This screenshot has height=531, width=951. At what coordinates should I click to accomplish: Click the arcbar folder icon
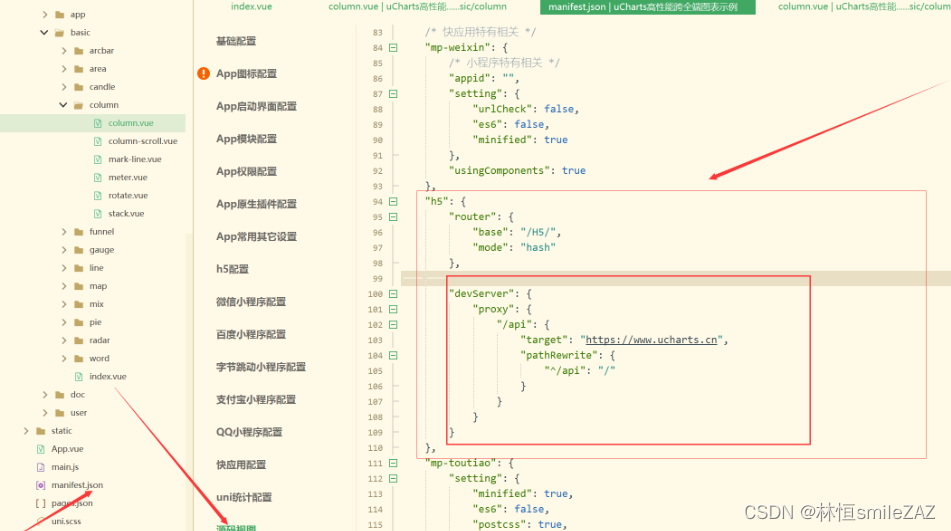pos(79,51)
